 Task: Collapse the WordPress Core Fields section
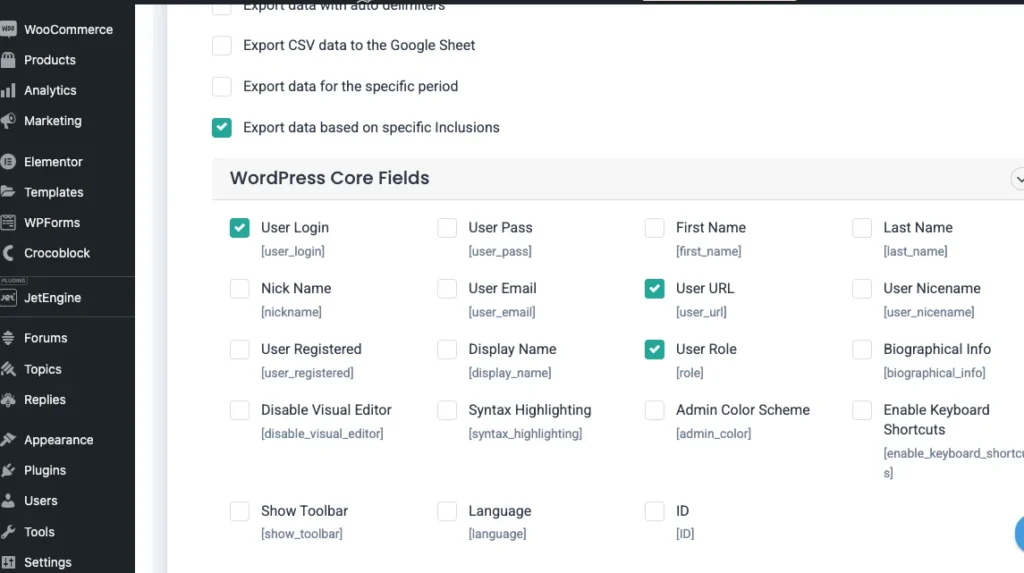[x=1018, y=179]
